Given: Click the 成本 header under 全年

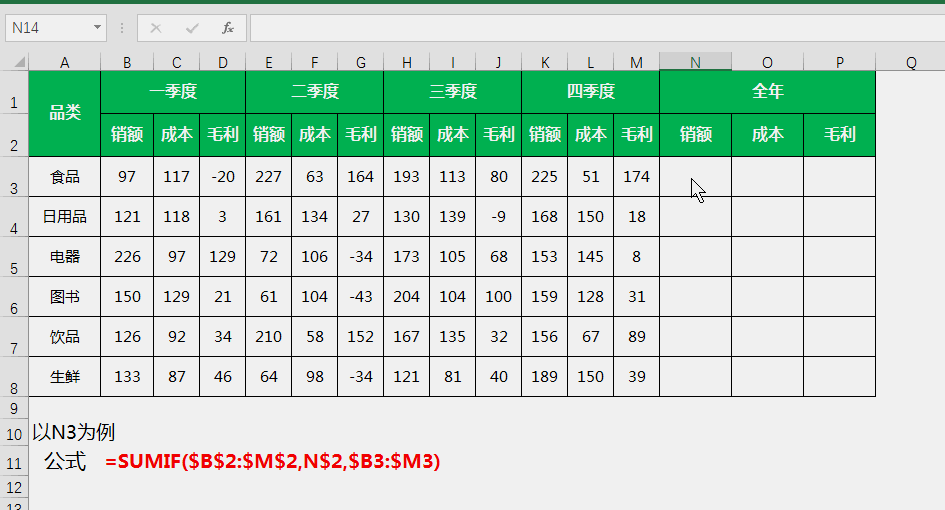Looking at the screenshot, I should (x=767, y=134).
